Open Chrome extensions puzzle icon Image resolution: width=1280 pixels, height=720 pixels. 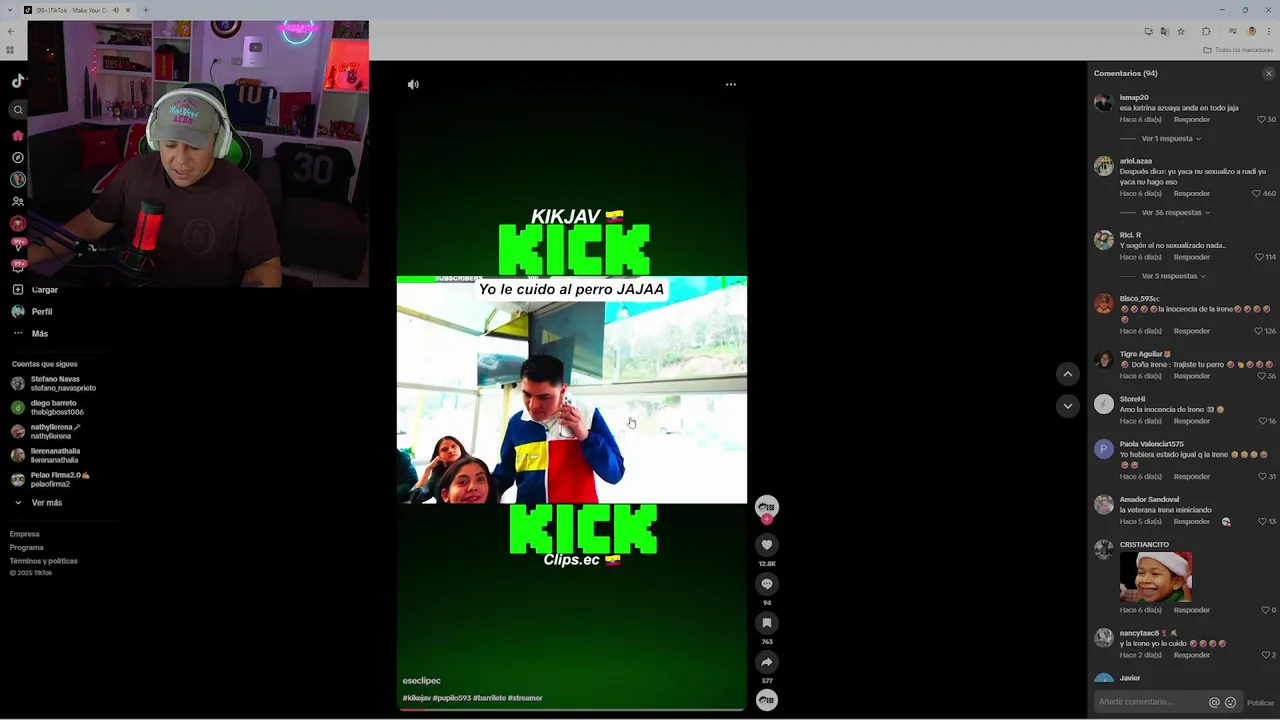click(1206, 31)
